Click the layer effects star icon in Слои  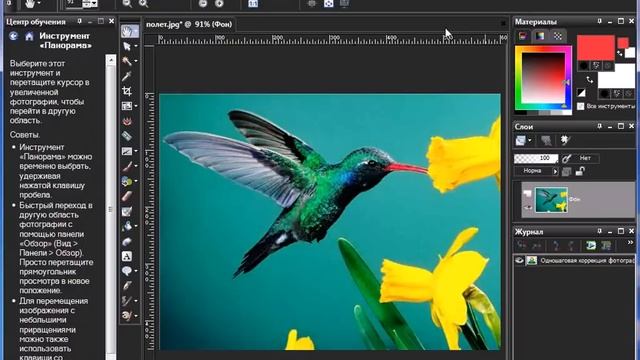coord(565,140)
